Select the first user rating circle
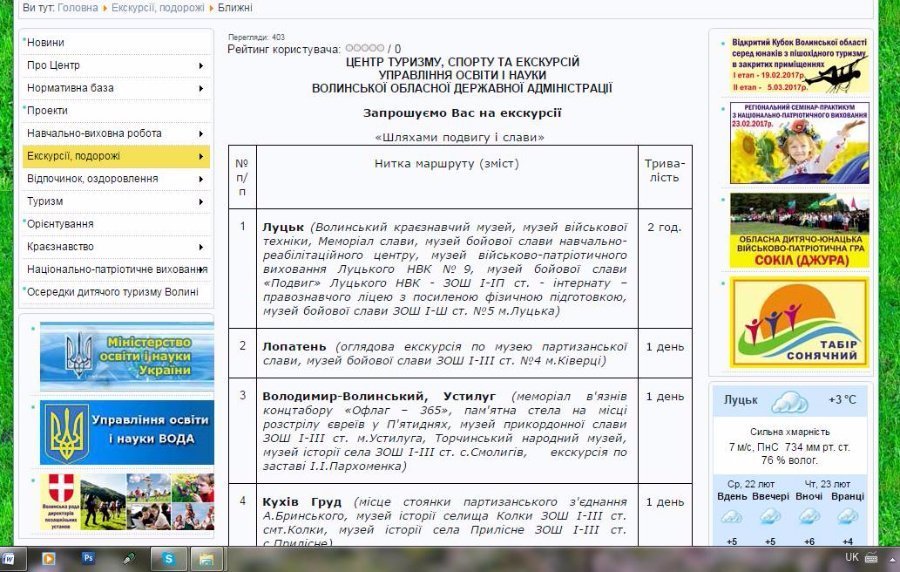The image size is (900, 572). click(348, 48)
